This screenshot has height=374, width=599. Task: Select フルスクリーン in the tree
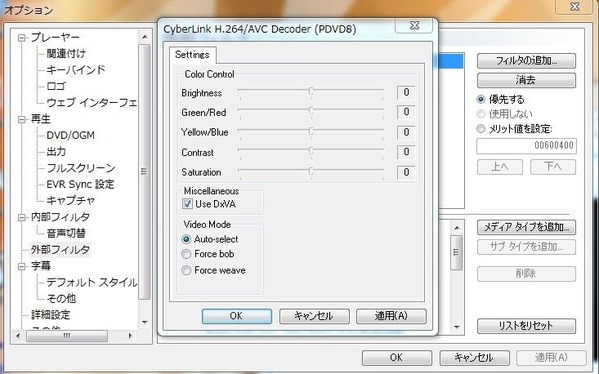click(x=81, y=168)
